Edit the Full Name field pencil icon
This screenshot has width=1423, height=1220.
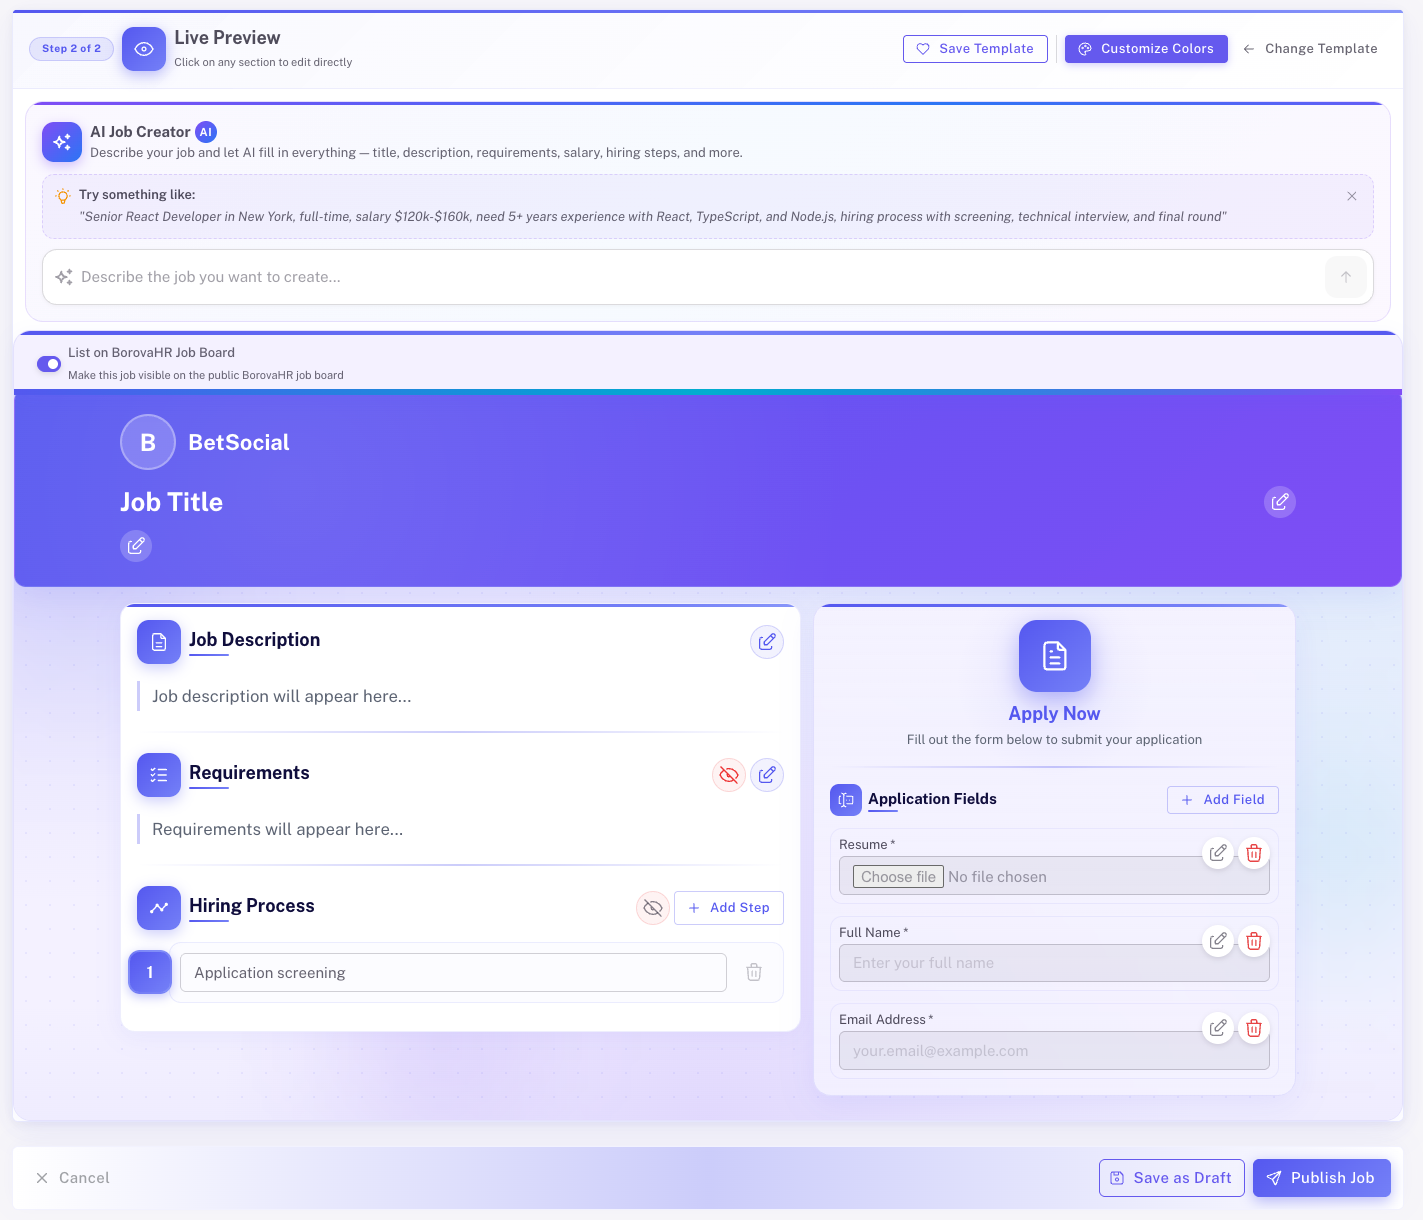[x=1217, y=941]
